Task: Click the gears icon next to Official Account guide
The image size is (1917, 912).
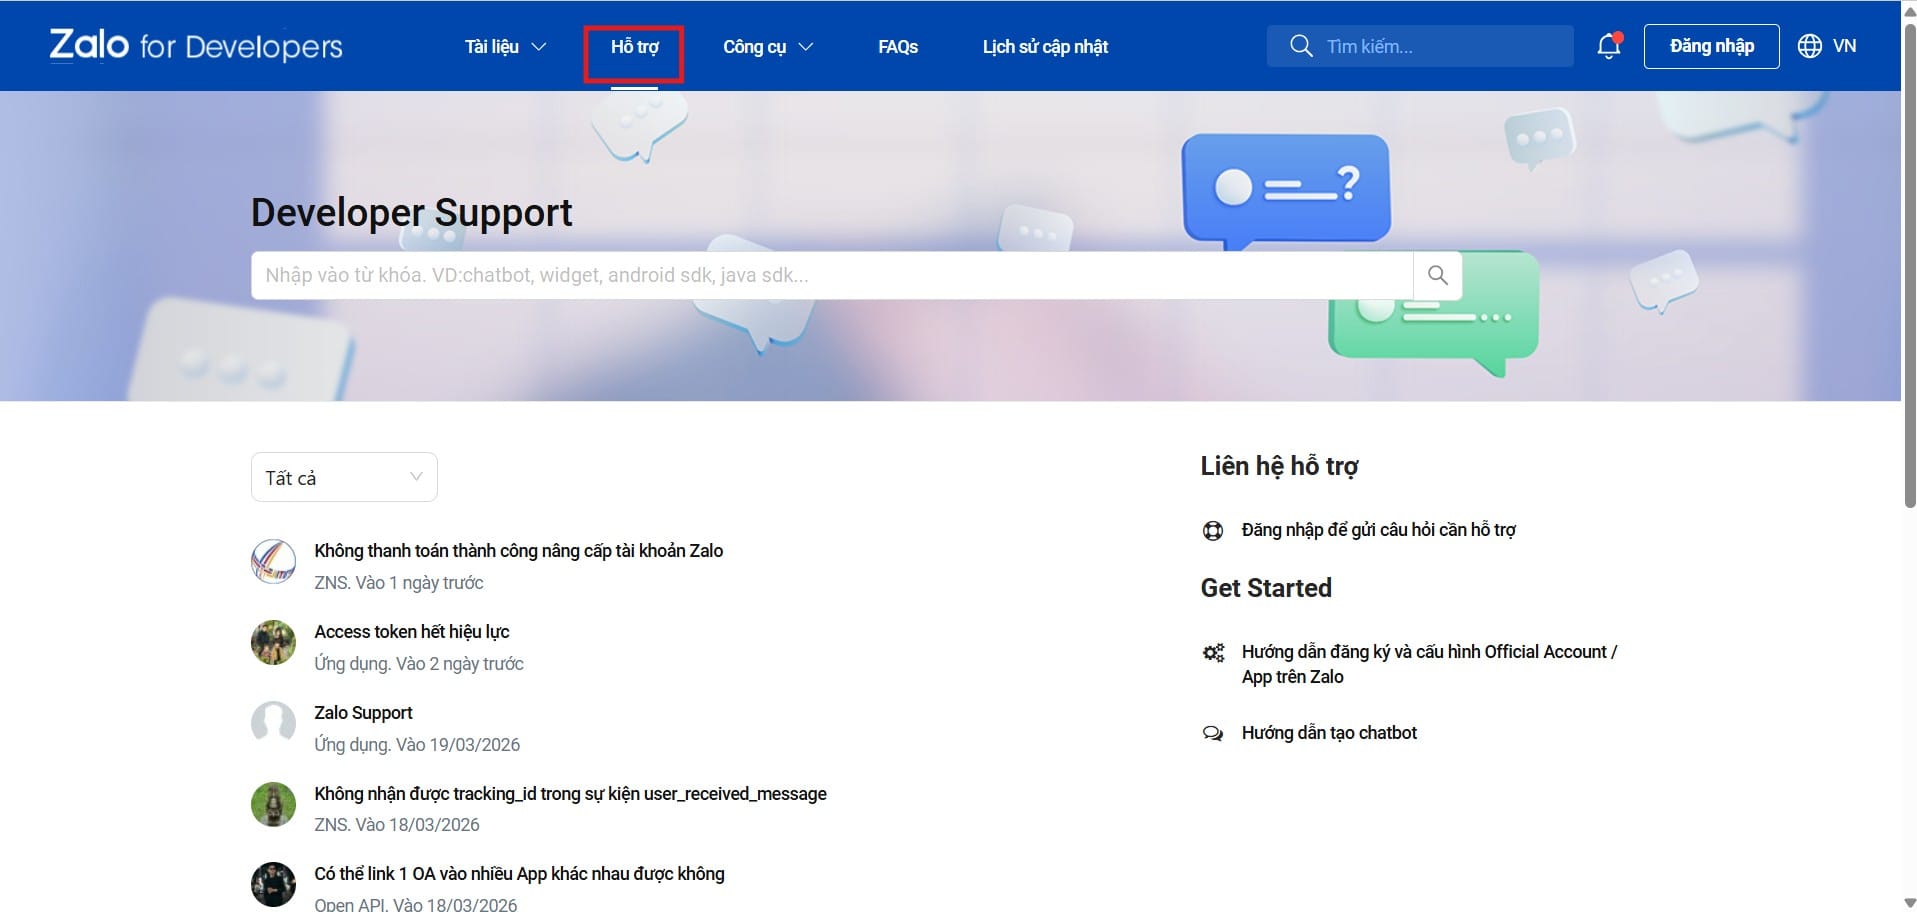Action: [1213, 653]
